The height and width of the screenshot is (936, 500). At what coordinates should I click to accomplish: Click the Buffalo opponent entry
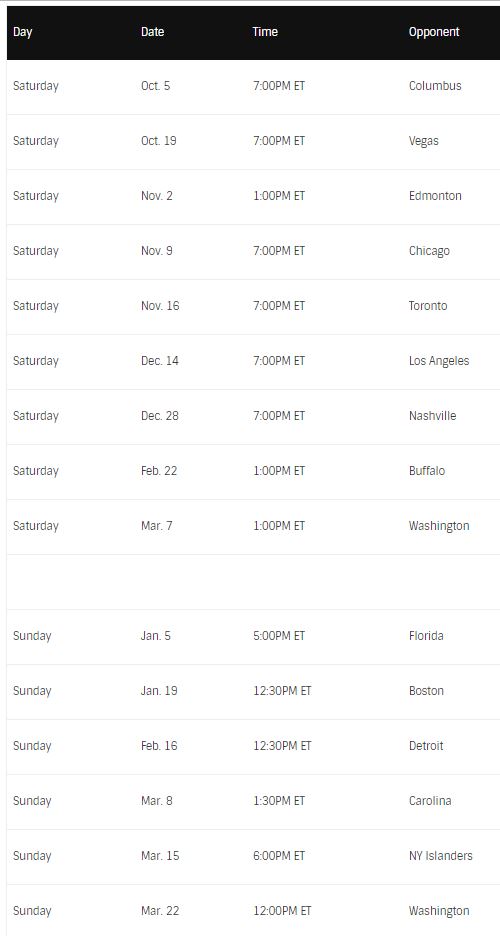click(427, 470)
